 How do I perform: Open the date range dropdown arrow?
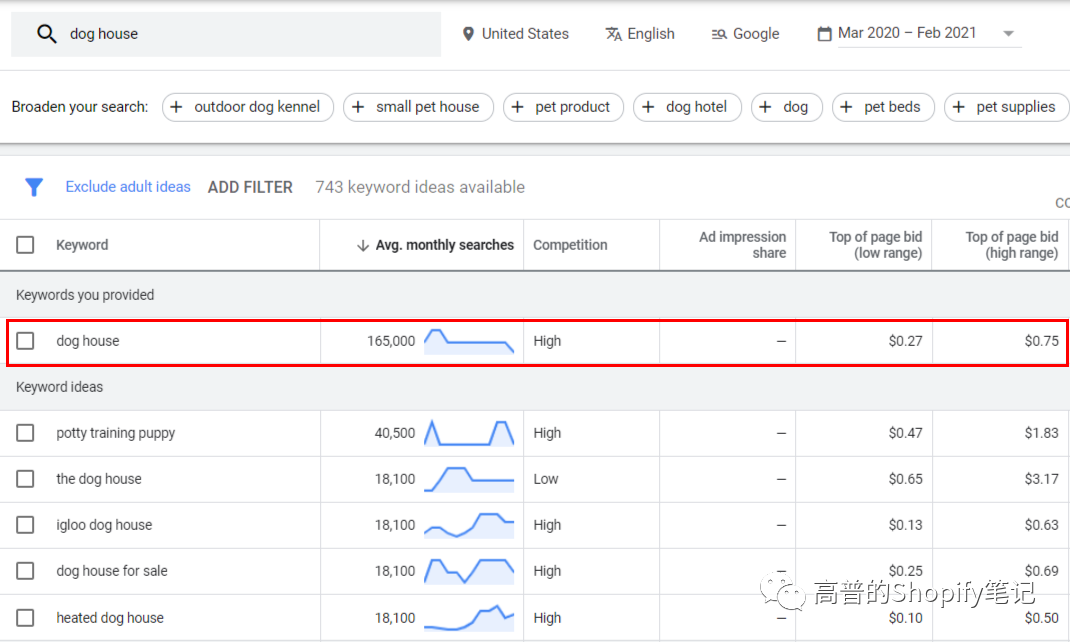1008,34
